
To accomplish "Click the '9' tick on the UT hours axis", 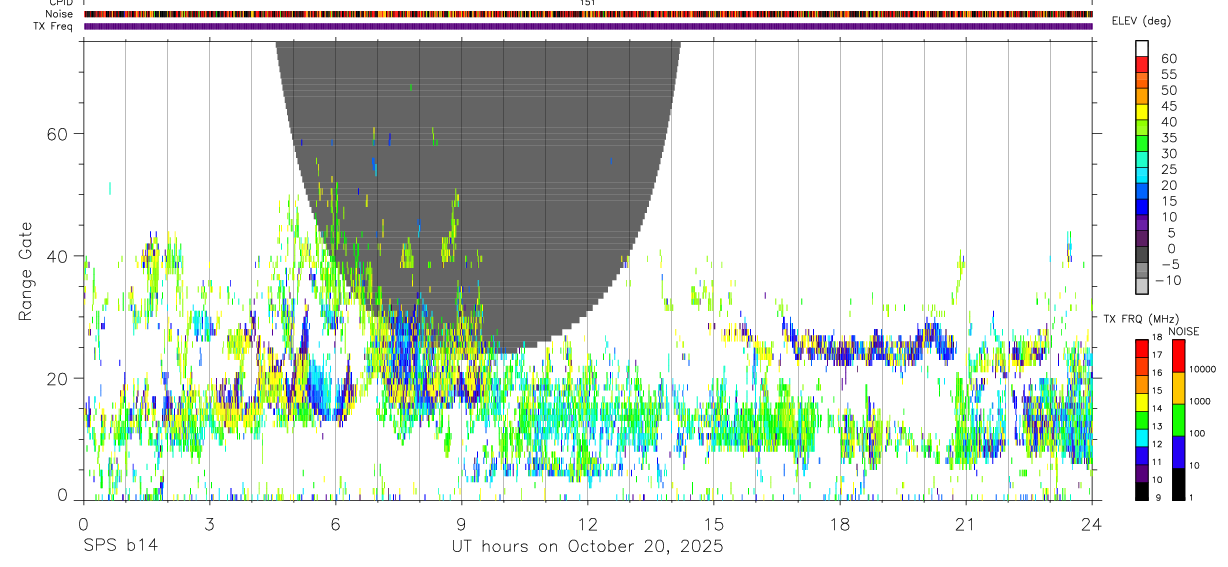I will (461, 524).
